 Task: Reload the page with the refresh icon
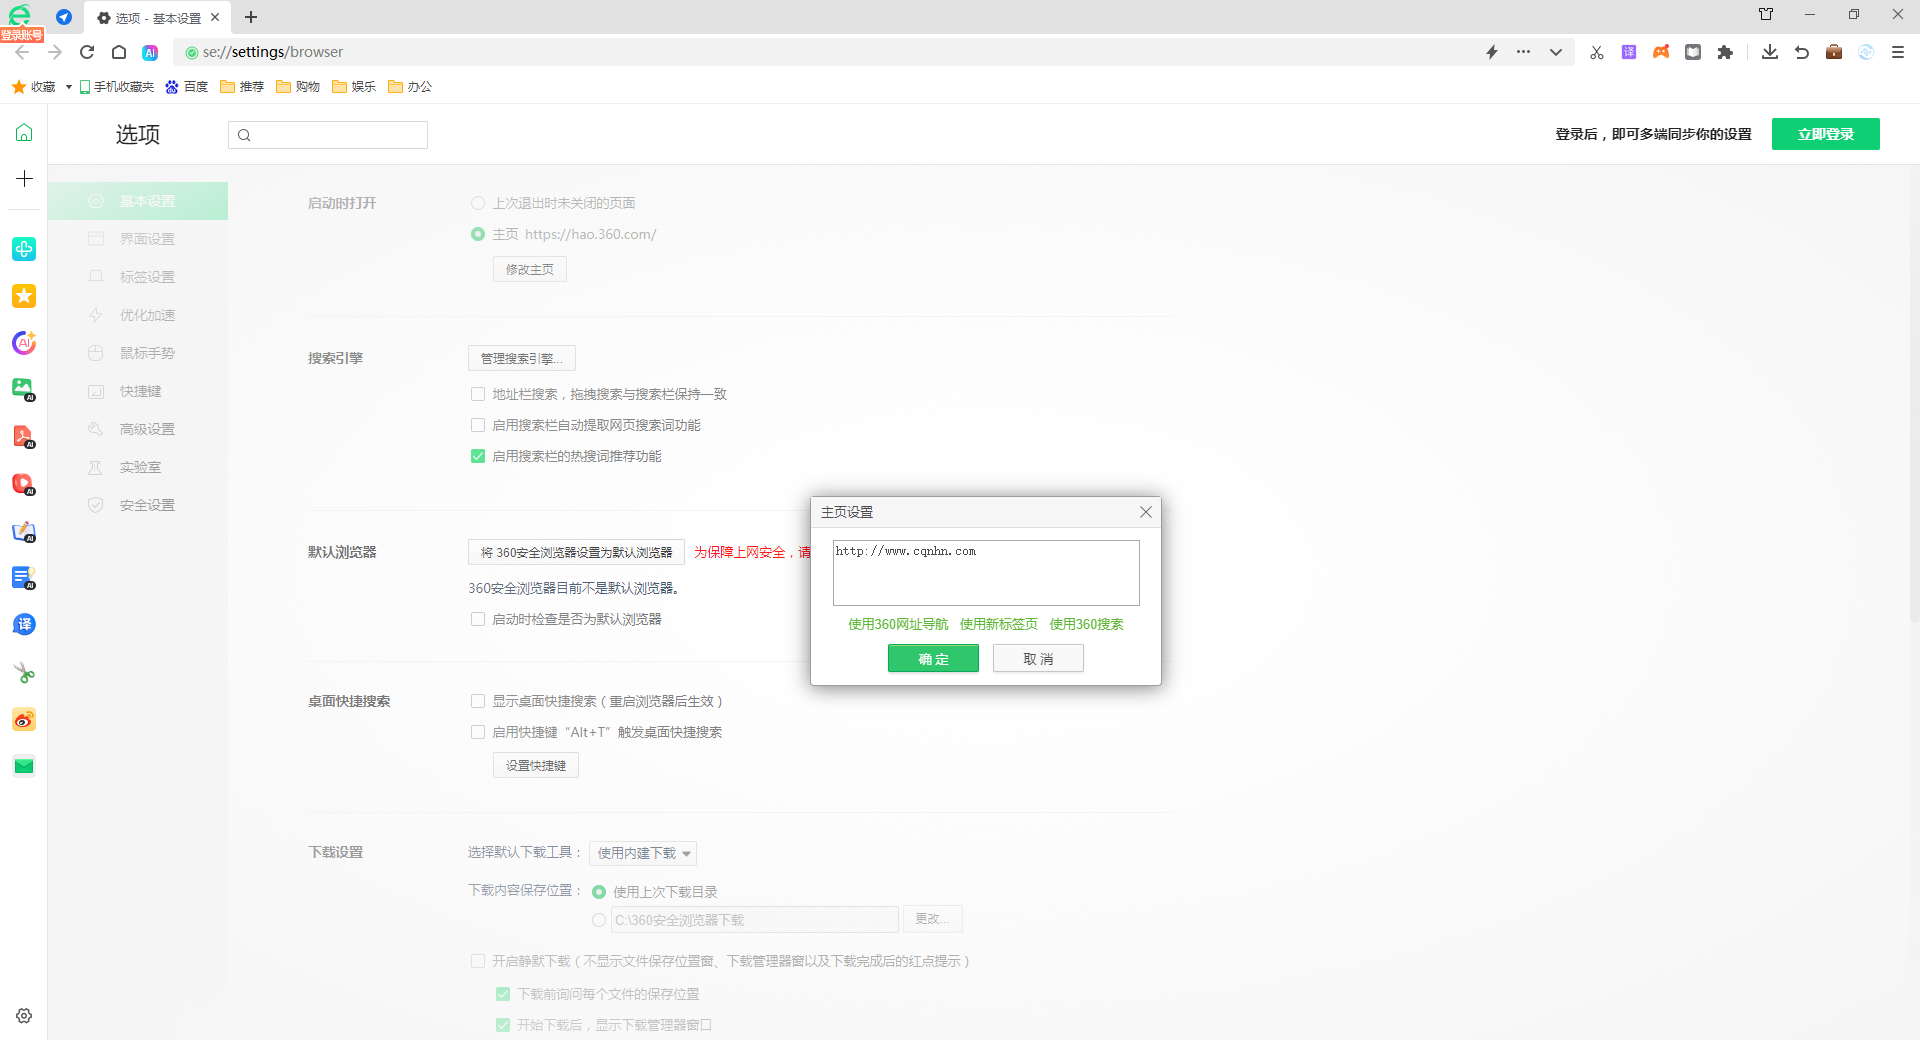(x=87, y=52)
